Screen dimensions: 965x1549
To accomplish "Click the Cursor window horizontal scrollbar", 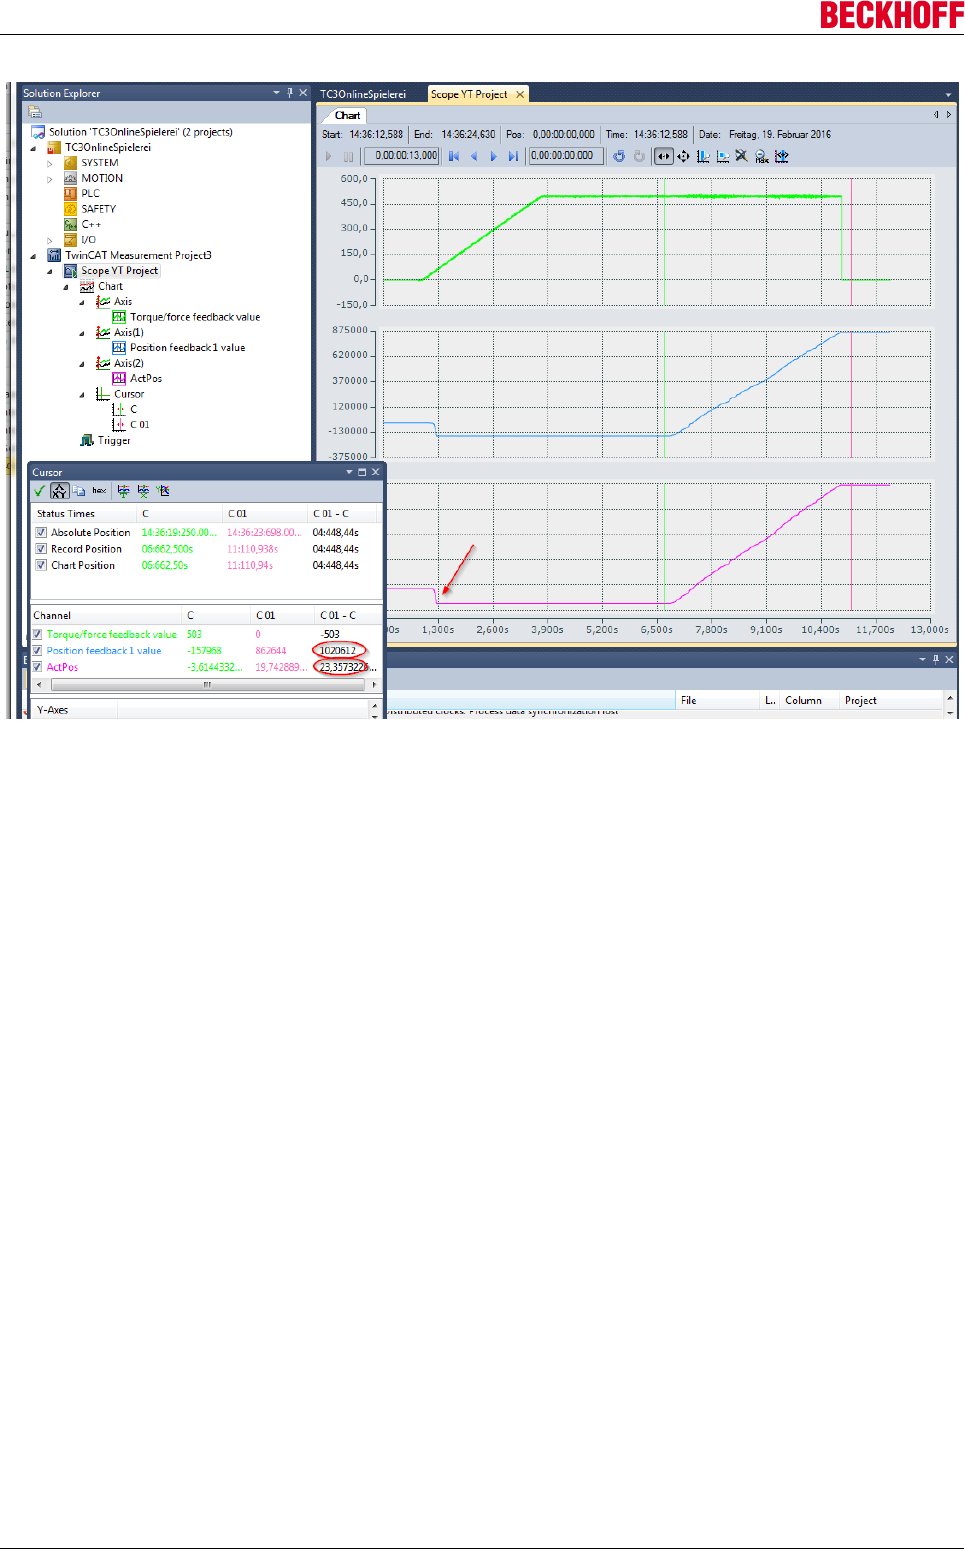I will pyautogui.click(x=206, y=685).
